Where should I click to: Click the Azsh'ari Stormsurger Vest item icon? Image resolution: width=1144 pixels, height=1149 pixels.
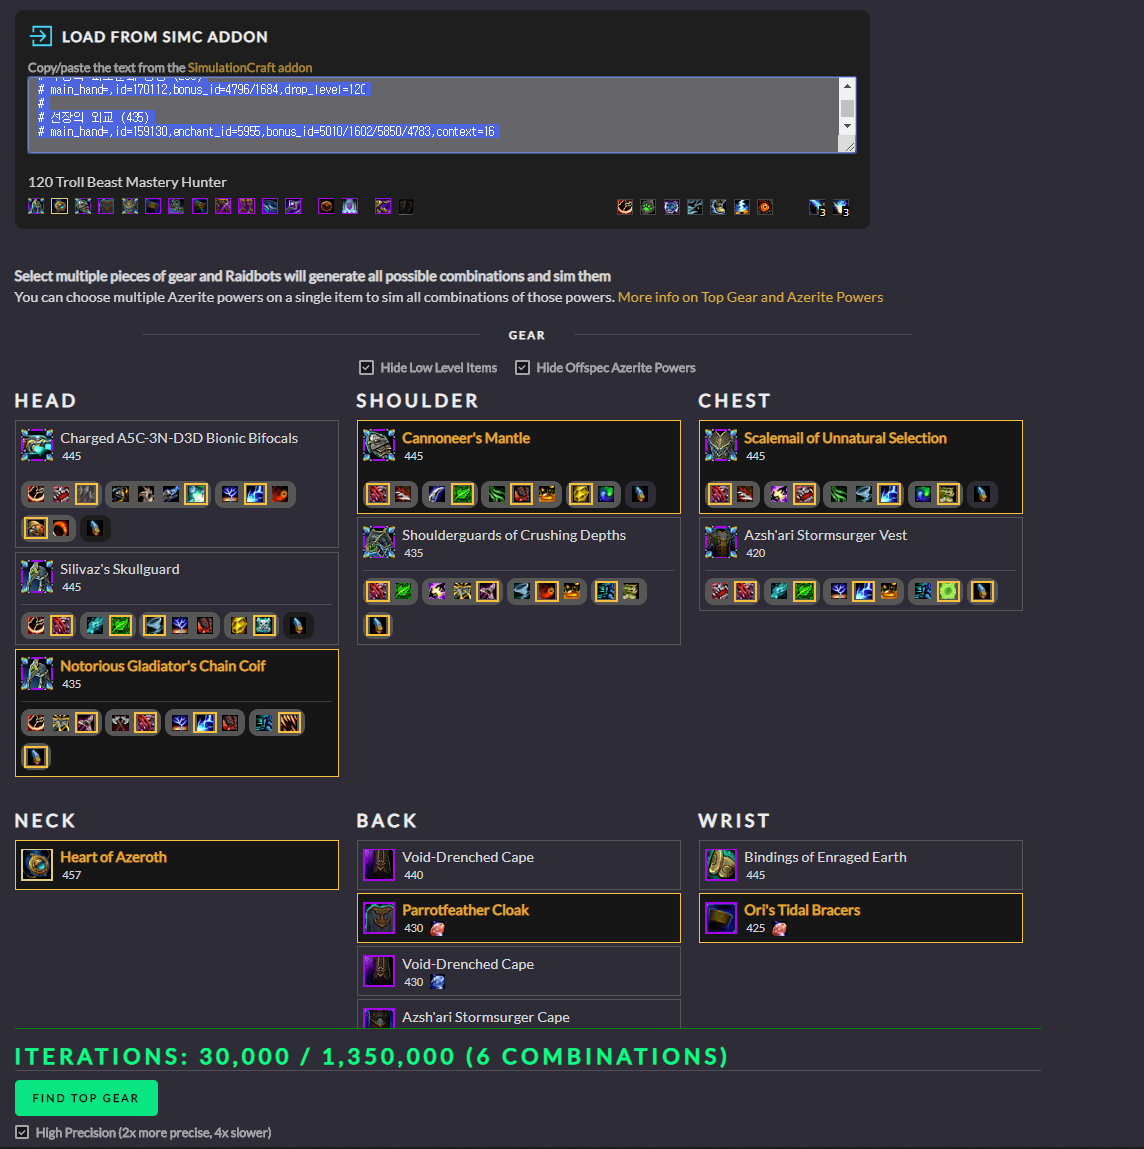tap(721, 542)
